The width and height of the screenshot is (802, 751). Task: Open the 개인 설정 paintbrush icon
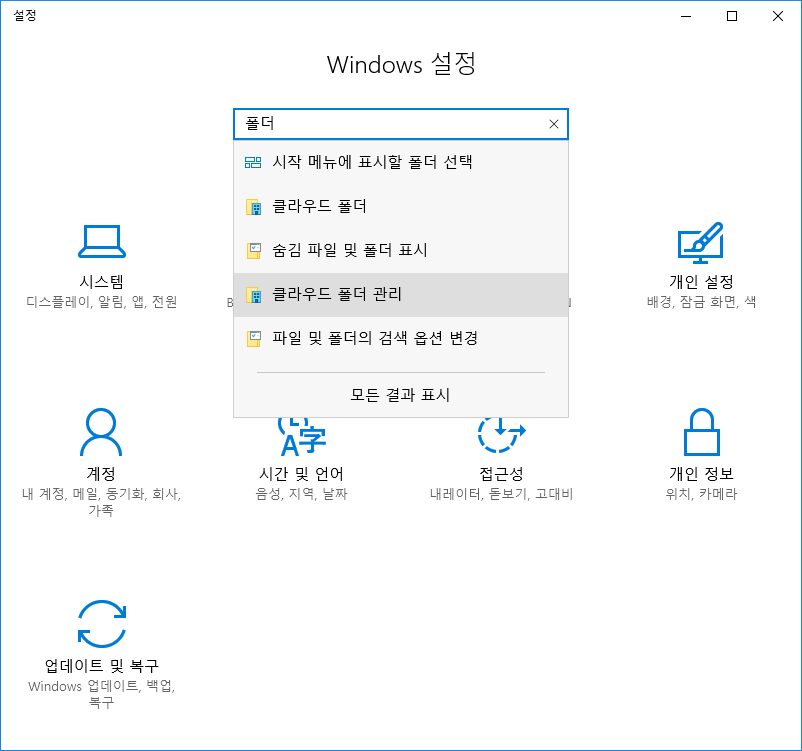pos(701,242)
